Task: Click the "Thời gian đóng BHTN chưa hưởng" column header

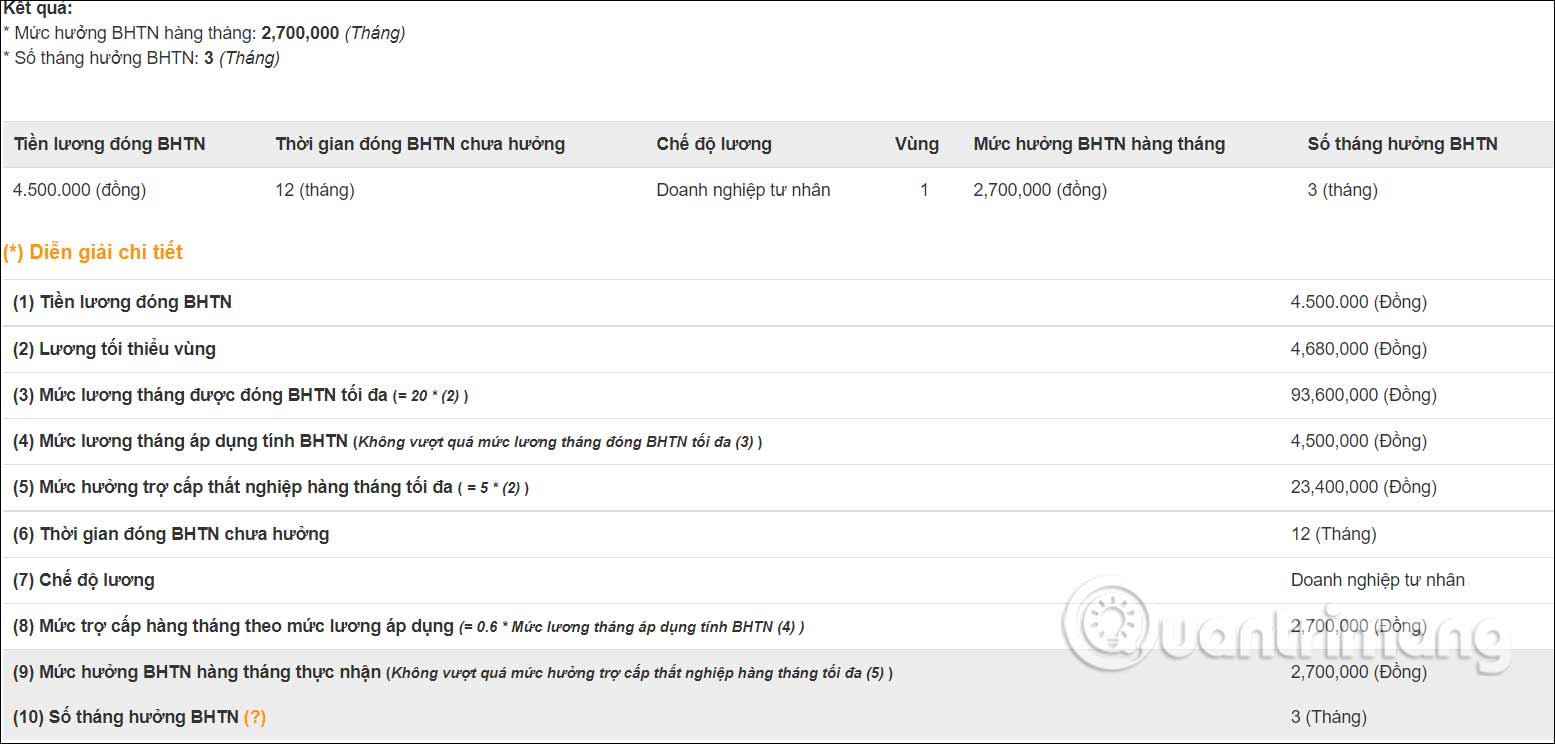Action: point(420,144)
